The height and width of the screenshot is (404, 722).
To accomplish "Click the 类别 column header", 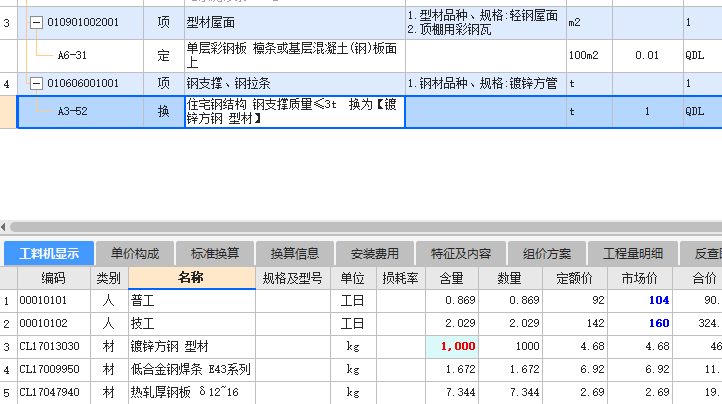I will (109, 278).
